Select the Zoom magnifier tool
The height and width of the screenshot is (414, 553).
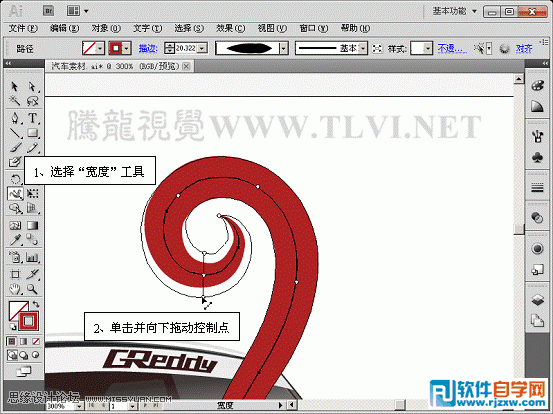(32, 289)
